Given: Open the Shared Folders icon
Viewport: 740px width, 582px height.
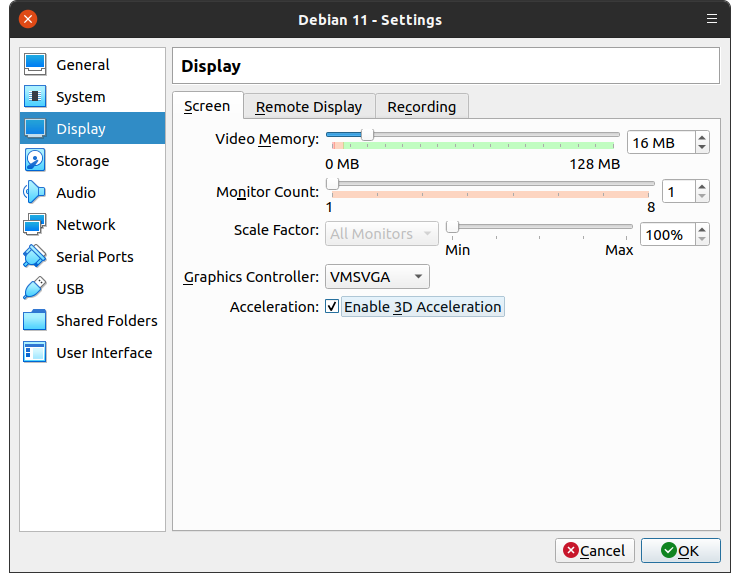Looking at the screenshot, I should [35, 321].
